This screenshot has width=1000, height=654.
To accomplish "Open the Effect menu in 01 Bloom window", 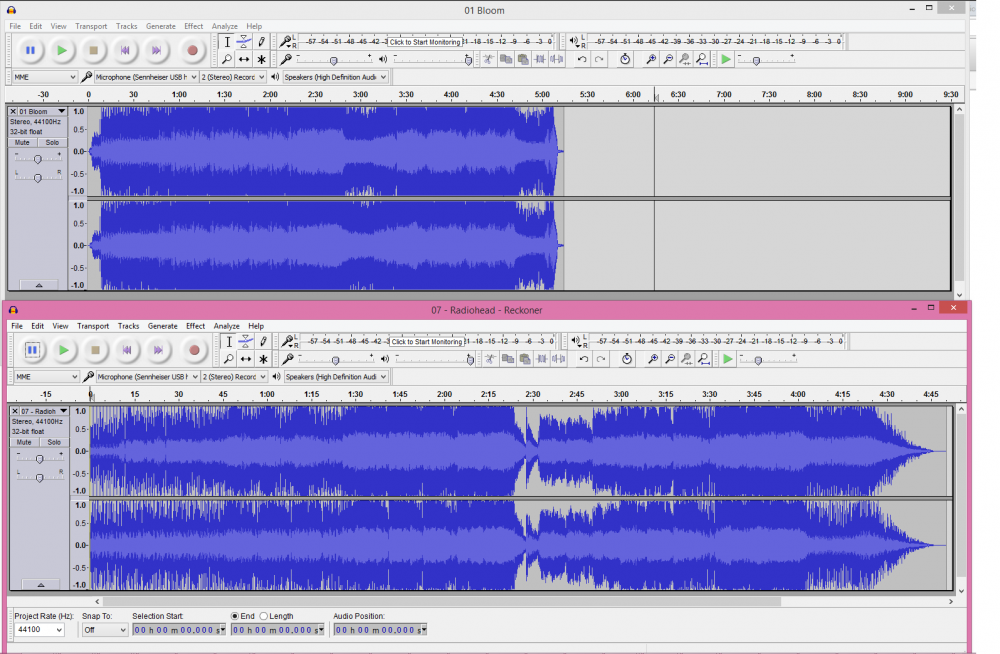I will (x=193, y=26).
